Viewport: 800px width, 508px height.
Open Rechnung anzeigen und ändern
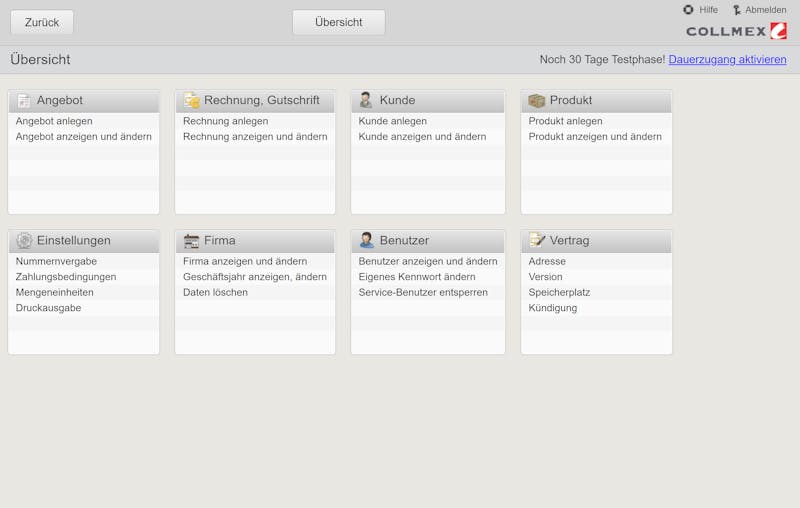point(255,137)
